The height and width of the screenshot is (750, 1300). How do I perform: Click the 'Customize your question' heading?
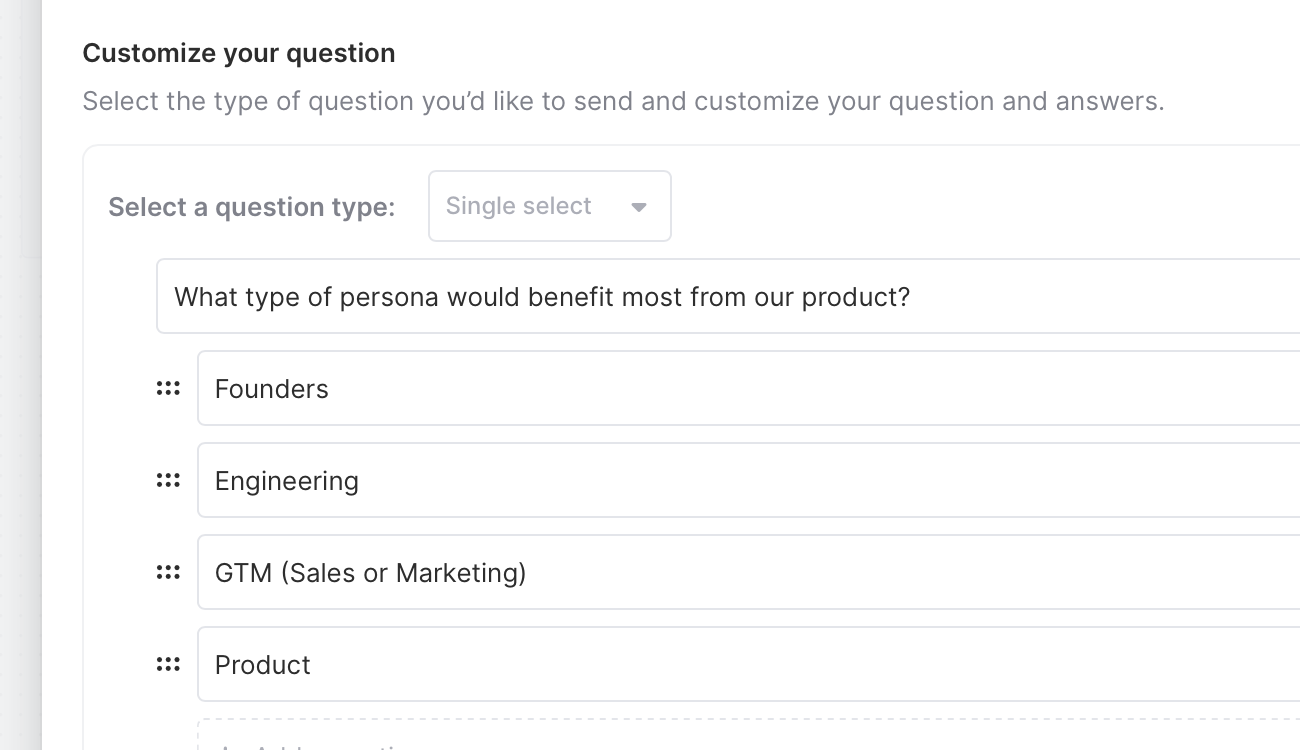pyautogui.click(x=239, y=53)
